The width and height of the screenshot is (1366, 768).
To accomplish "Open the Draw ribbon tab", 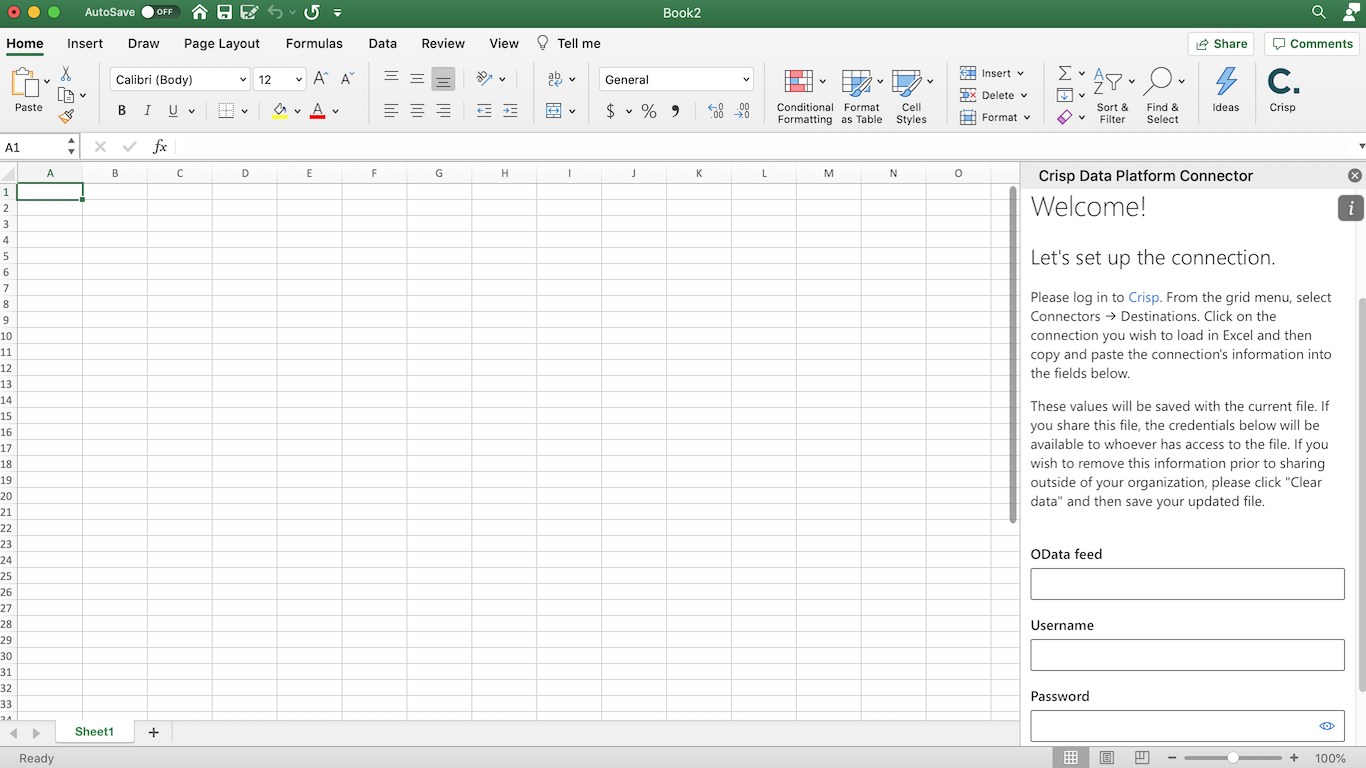I will click(144, 43).
